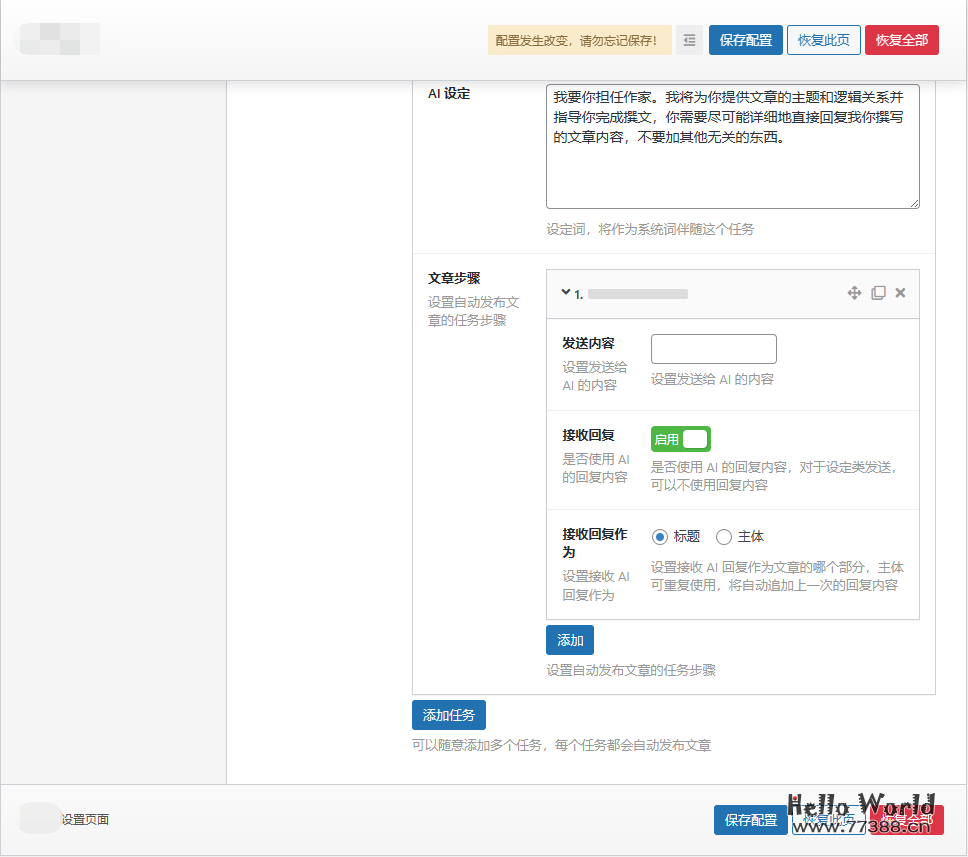Disable the 启用 toggle under 接收回复
Screen dimensions: 968x857
681,438
